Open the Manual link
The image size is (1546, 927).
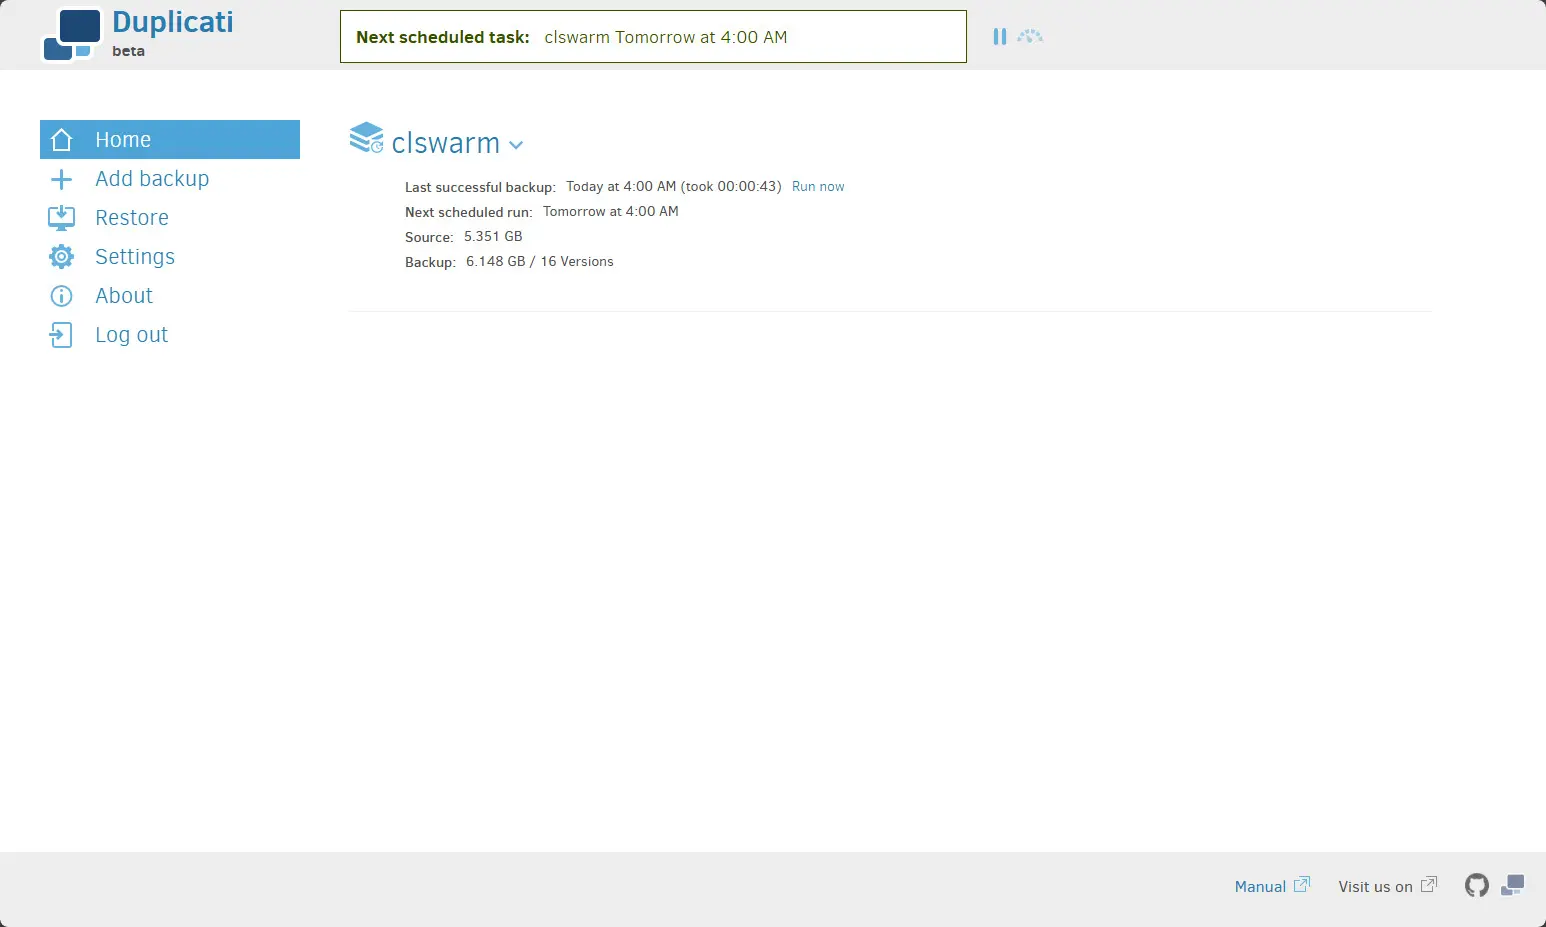click(x=1272, y=886)
